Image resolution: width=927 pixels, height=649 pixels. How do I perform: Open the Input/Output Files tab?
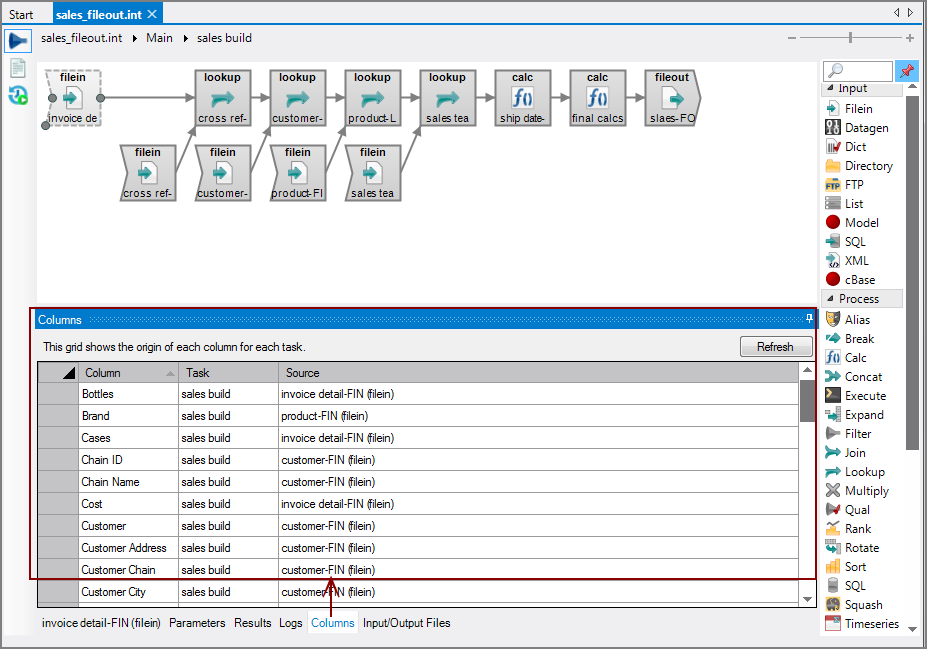tap(406, 623)
